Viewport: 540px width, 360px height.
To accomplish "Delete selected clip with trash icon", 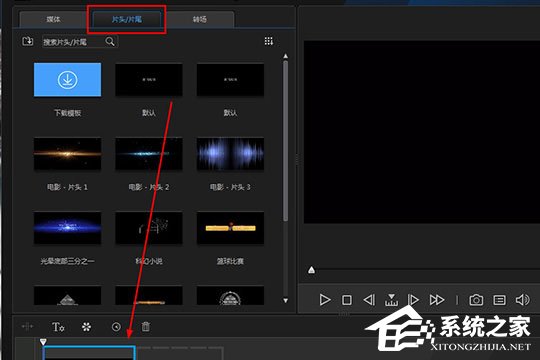I will click(x=146, y=327).
